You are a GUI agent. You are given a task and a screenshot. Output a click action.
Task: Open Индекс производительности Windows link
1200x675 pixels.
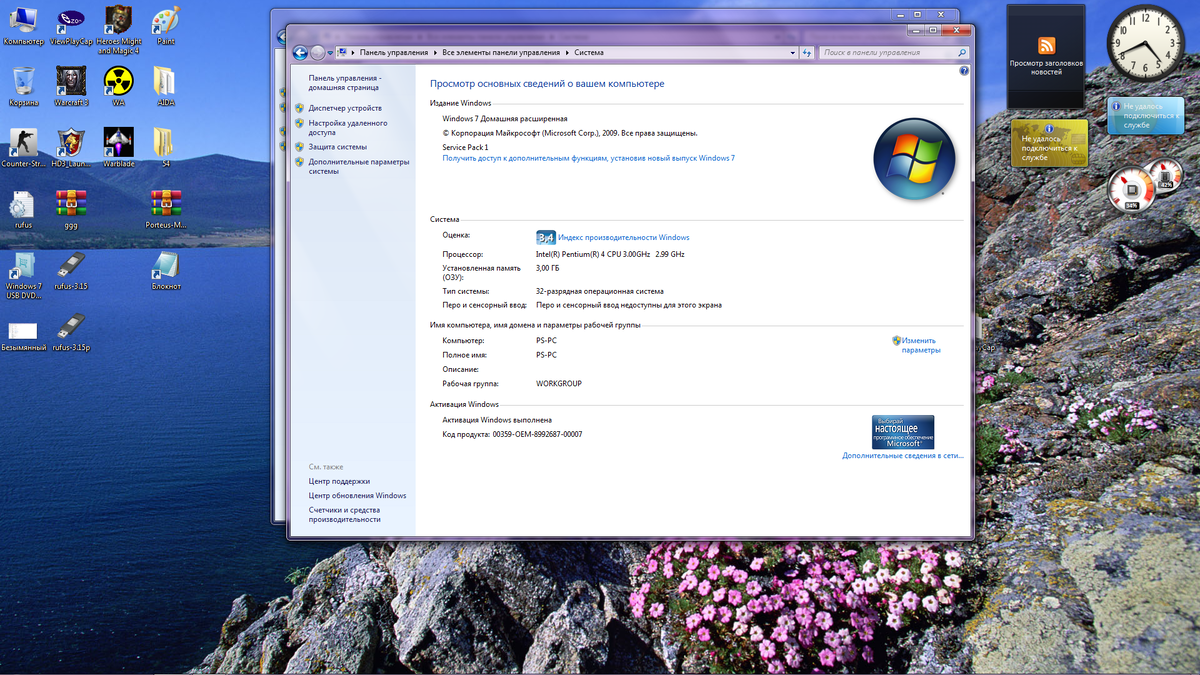point(624,237)
